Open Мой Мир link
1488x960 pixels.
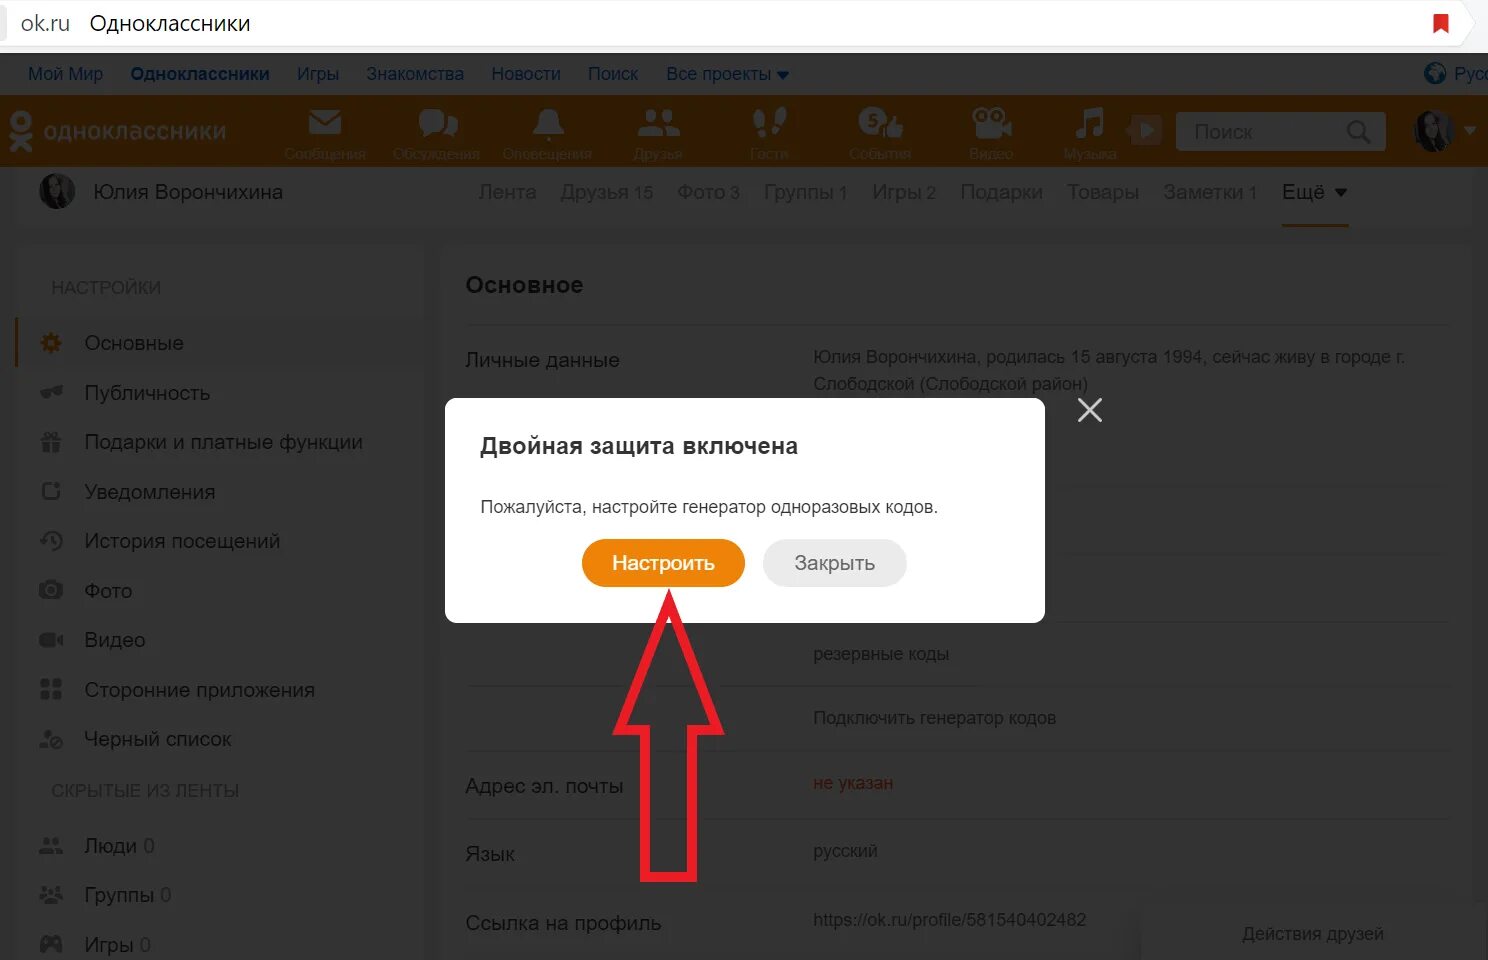(x=65, y=74)
